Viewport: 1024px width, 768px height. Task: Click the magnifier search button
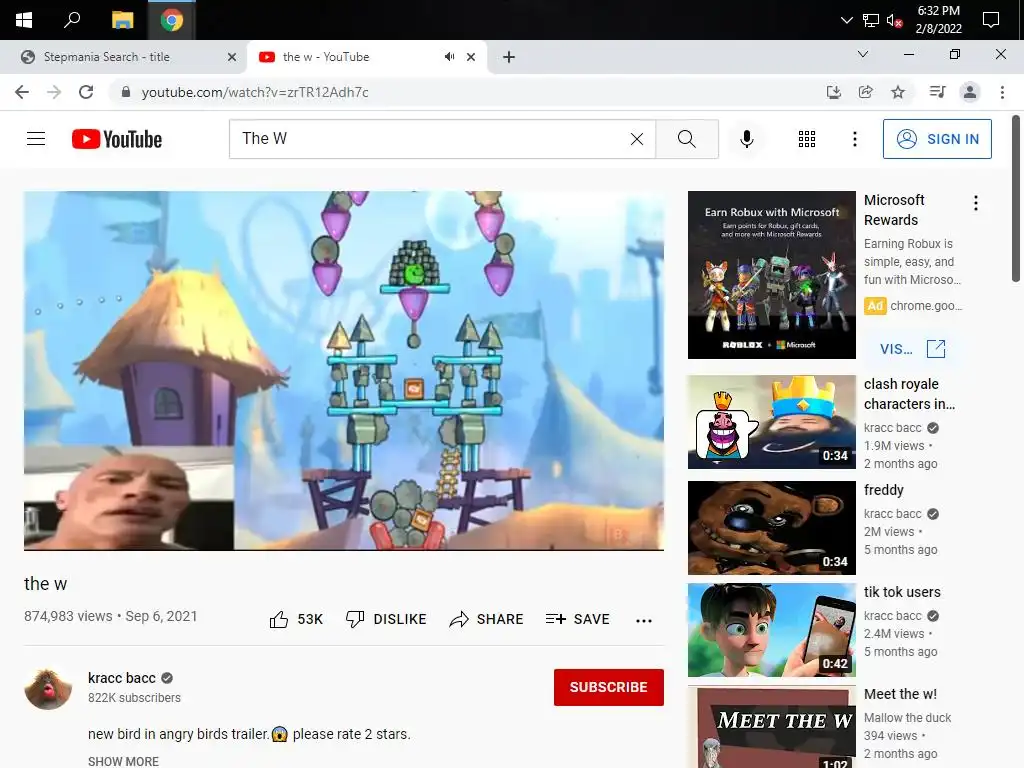[x=686, y=139]
